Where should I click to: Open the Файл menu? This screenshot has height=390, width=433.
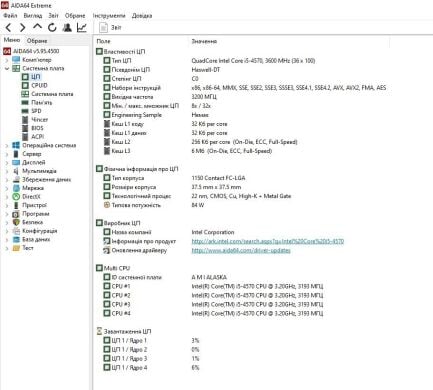coord(10,16)
